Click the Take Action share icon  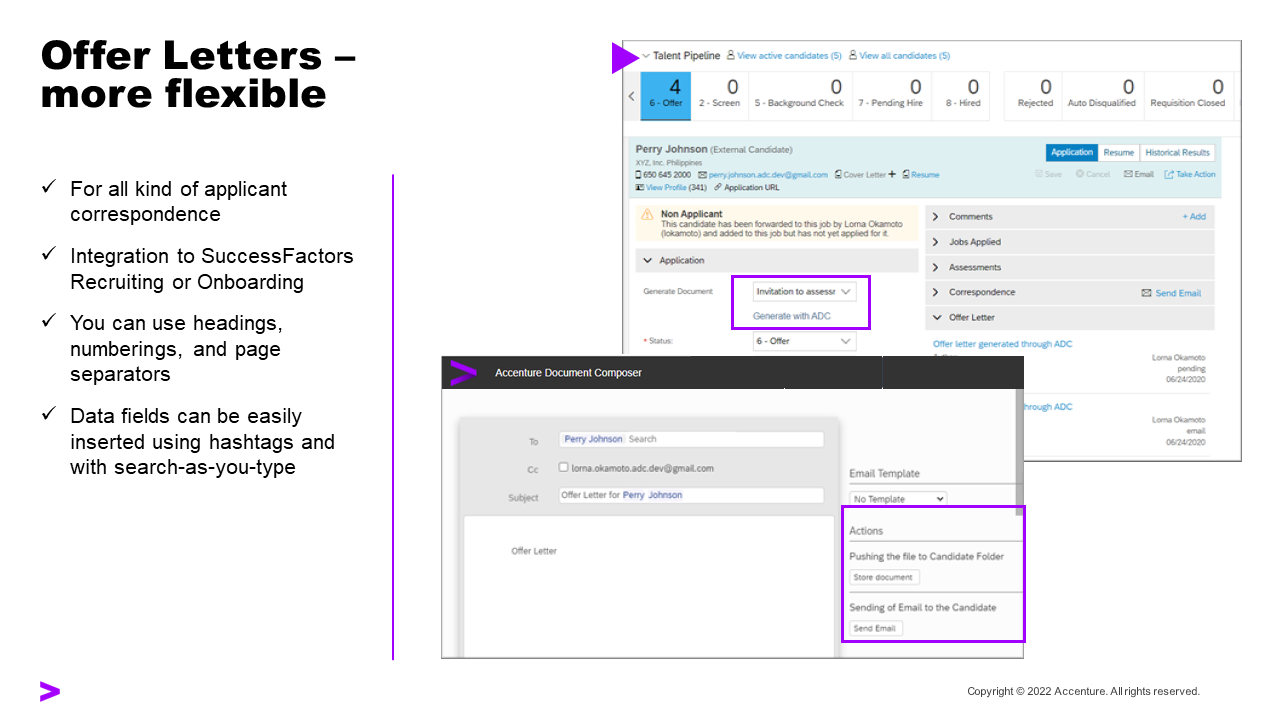click(x=1169, y=174)
